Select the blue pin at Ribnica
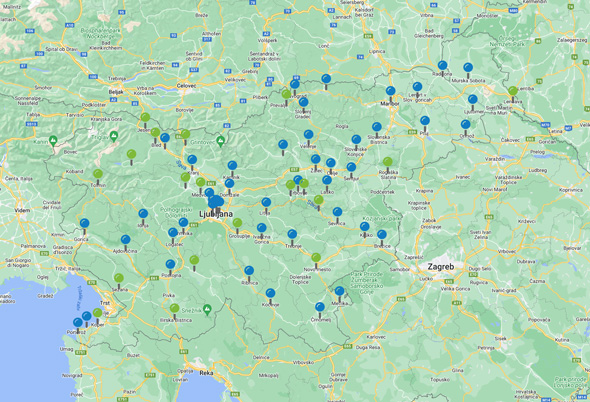This screenshot has width=590, height=402. click(249, 273)
